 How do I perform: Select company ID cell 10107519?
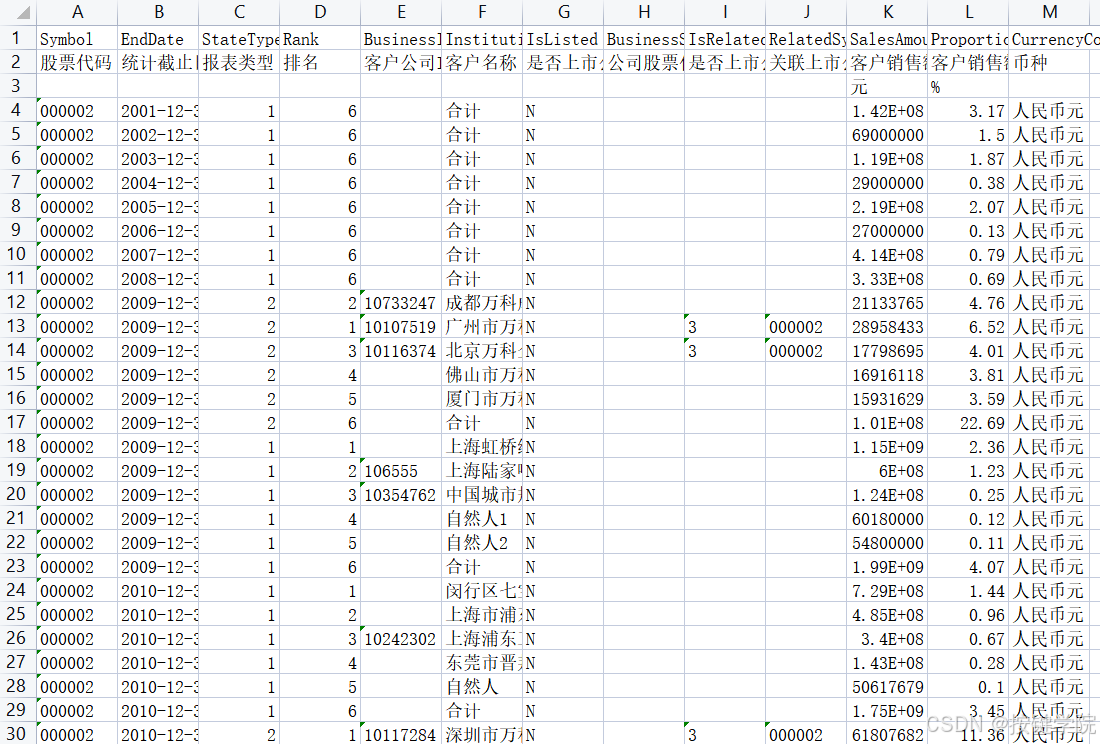(x=401, y=327)
